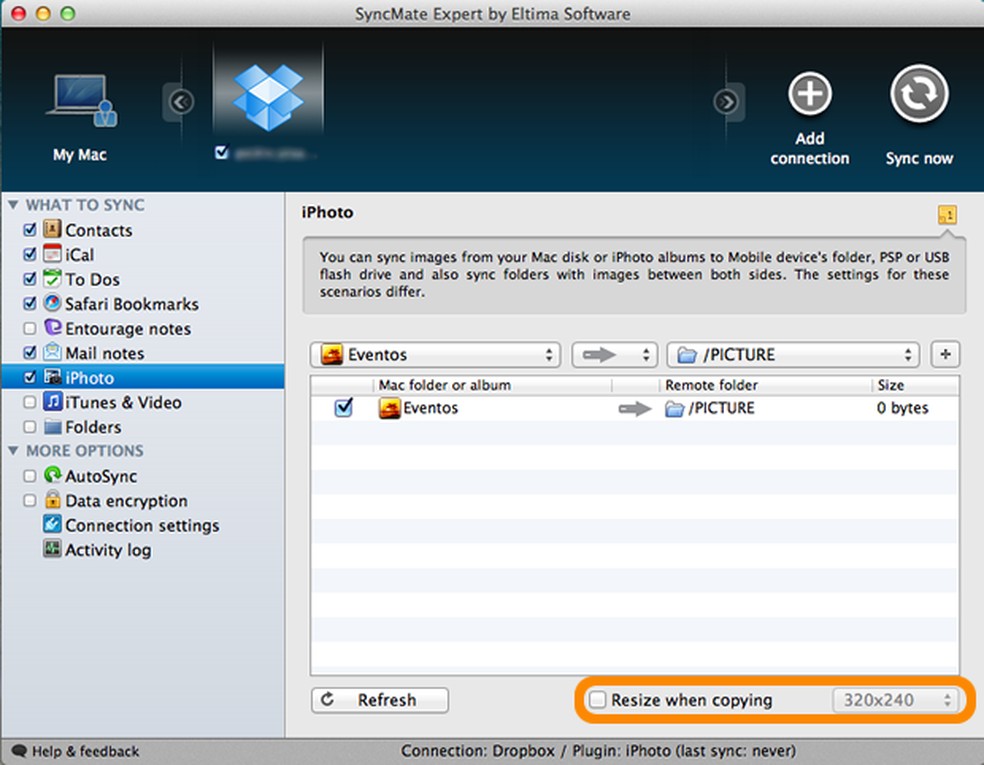Uncheck the Mail notes checkbox

tap(29, 353)
